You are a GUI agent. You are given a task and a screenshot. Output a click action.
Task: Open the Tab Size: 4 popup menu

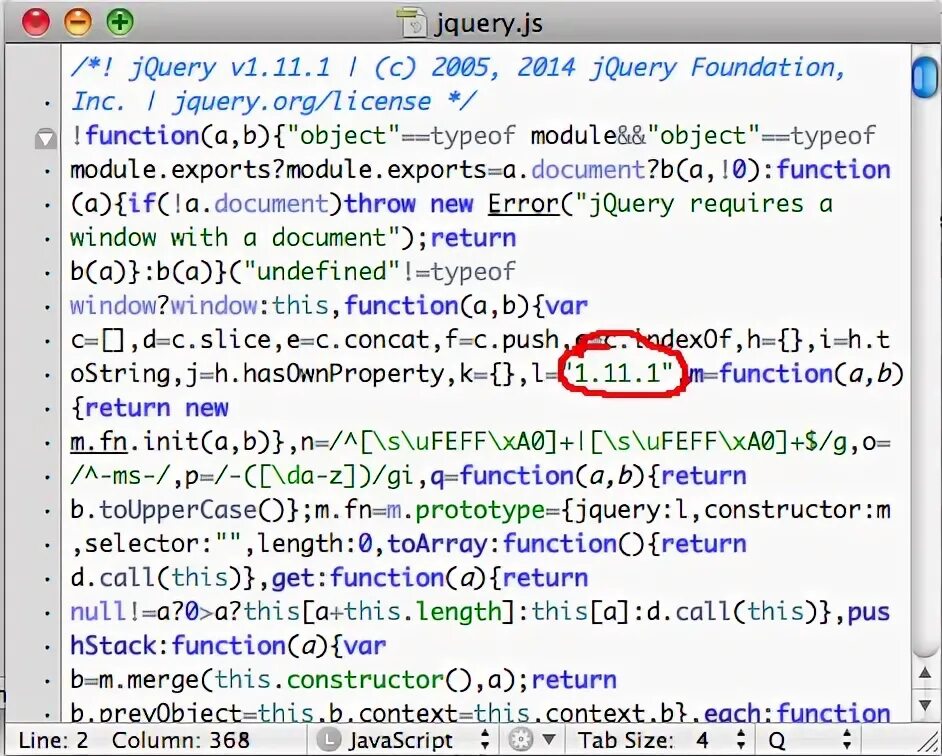(x=662, y=739)
